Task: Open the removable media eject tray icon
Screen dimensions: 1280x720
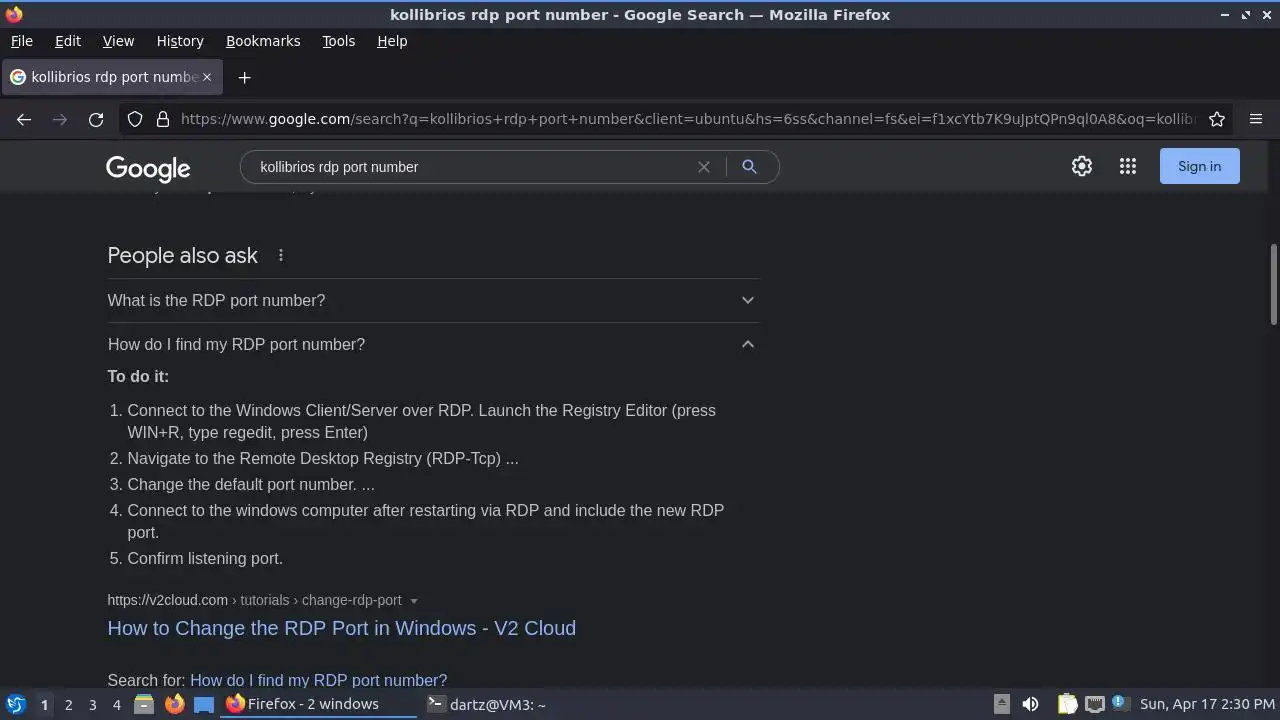Action: [1001, 704]
